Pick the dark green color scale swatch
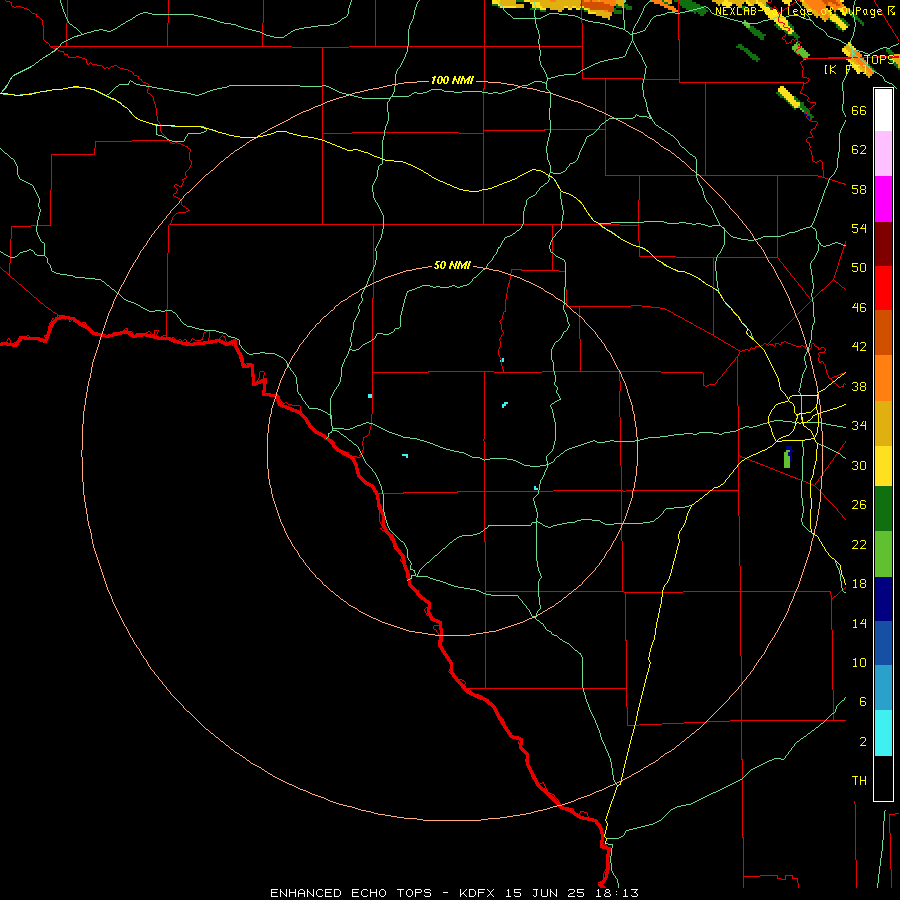This screenshot has width=900, height=900. click(x=883, y=509)
